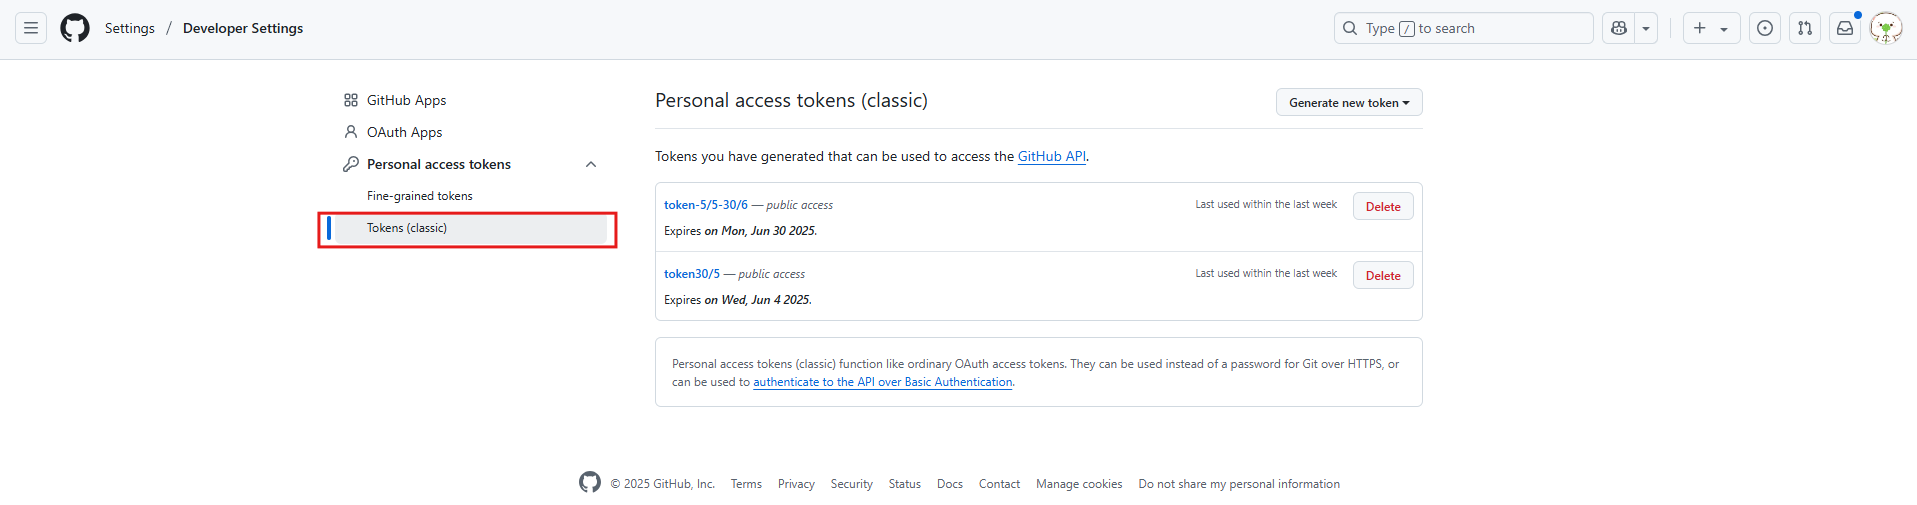1917x505 pixels.
Task: Click the GitHub logo in header
Action: (x=75, y=28)
